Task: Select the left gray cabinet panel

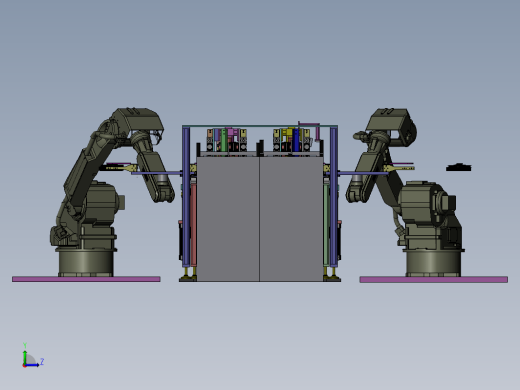Action: pos(228,219)
